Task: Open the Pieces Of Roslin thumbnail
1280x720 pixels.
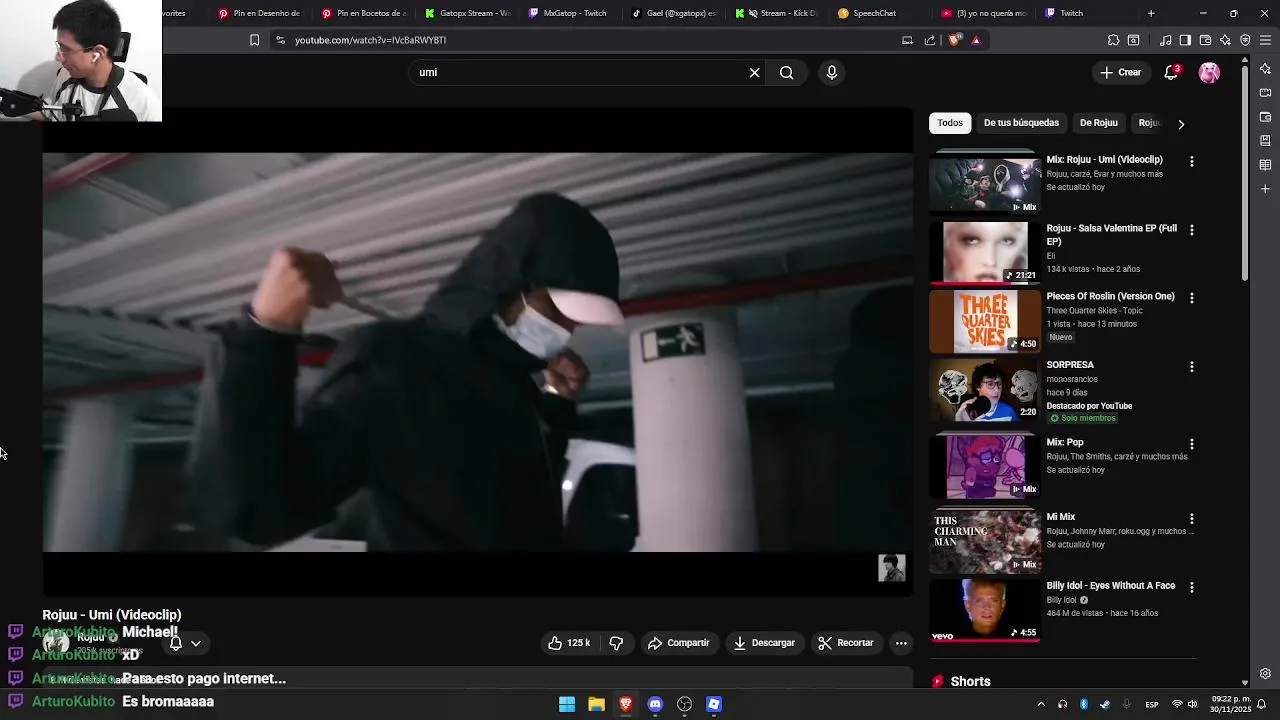Action: (x=985, y=321)
